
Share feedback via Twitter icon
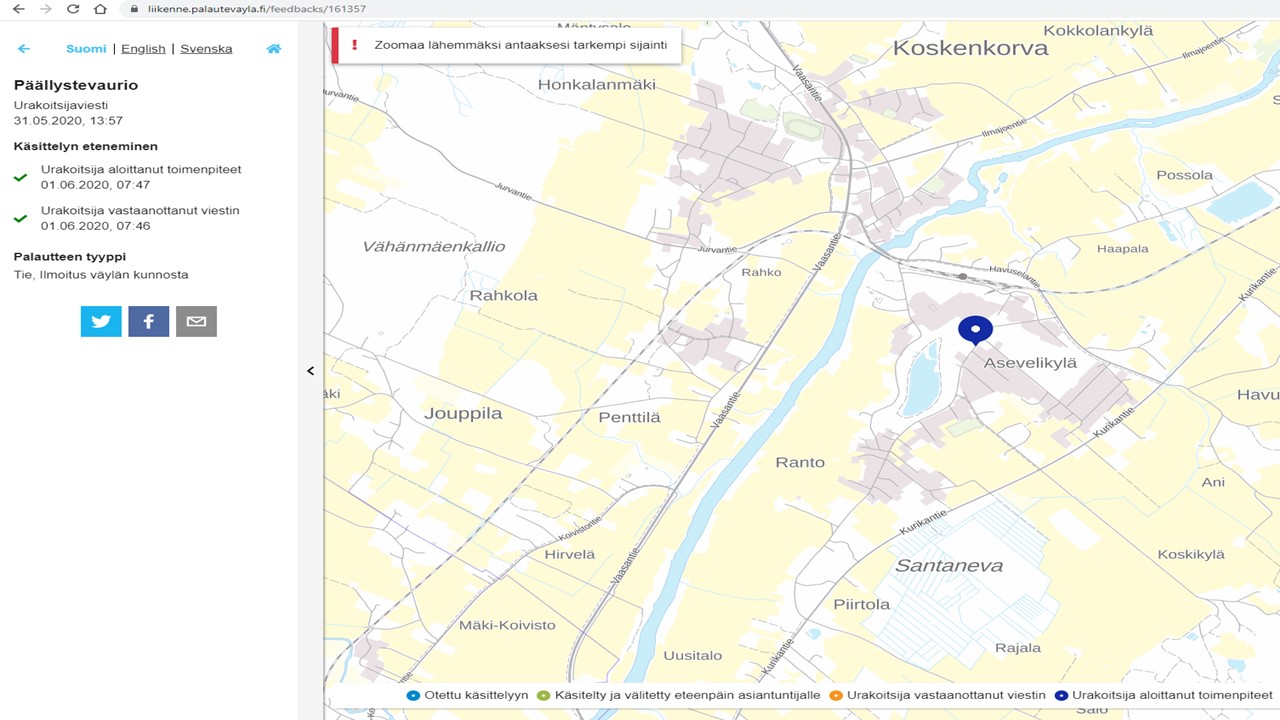101,321
